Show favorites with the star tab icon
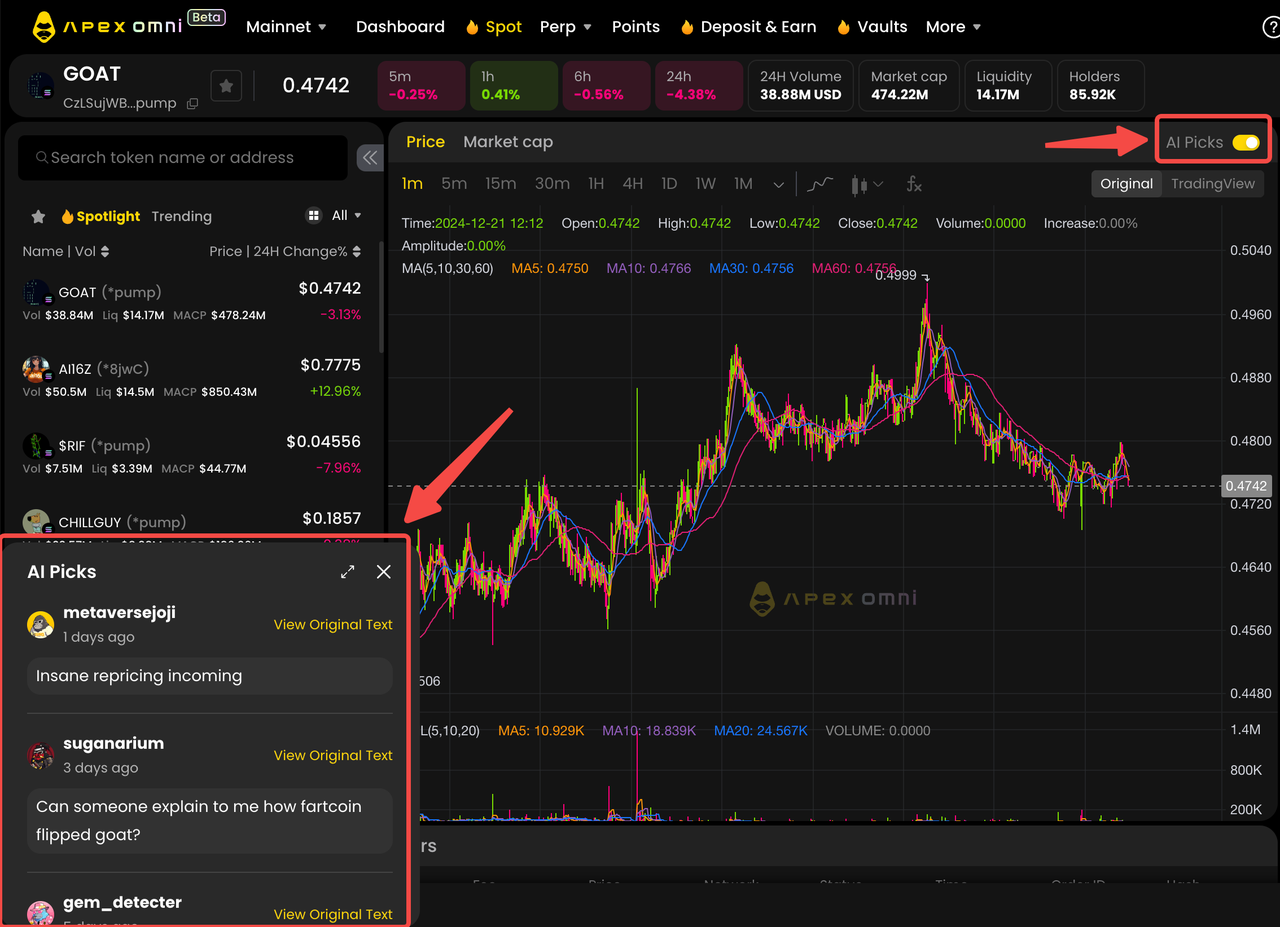The height and width of the screenshot is (927, 1280). pos(38,216)
